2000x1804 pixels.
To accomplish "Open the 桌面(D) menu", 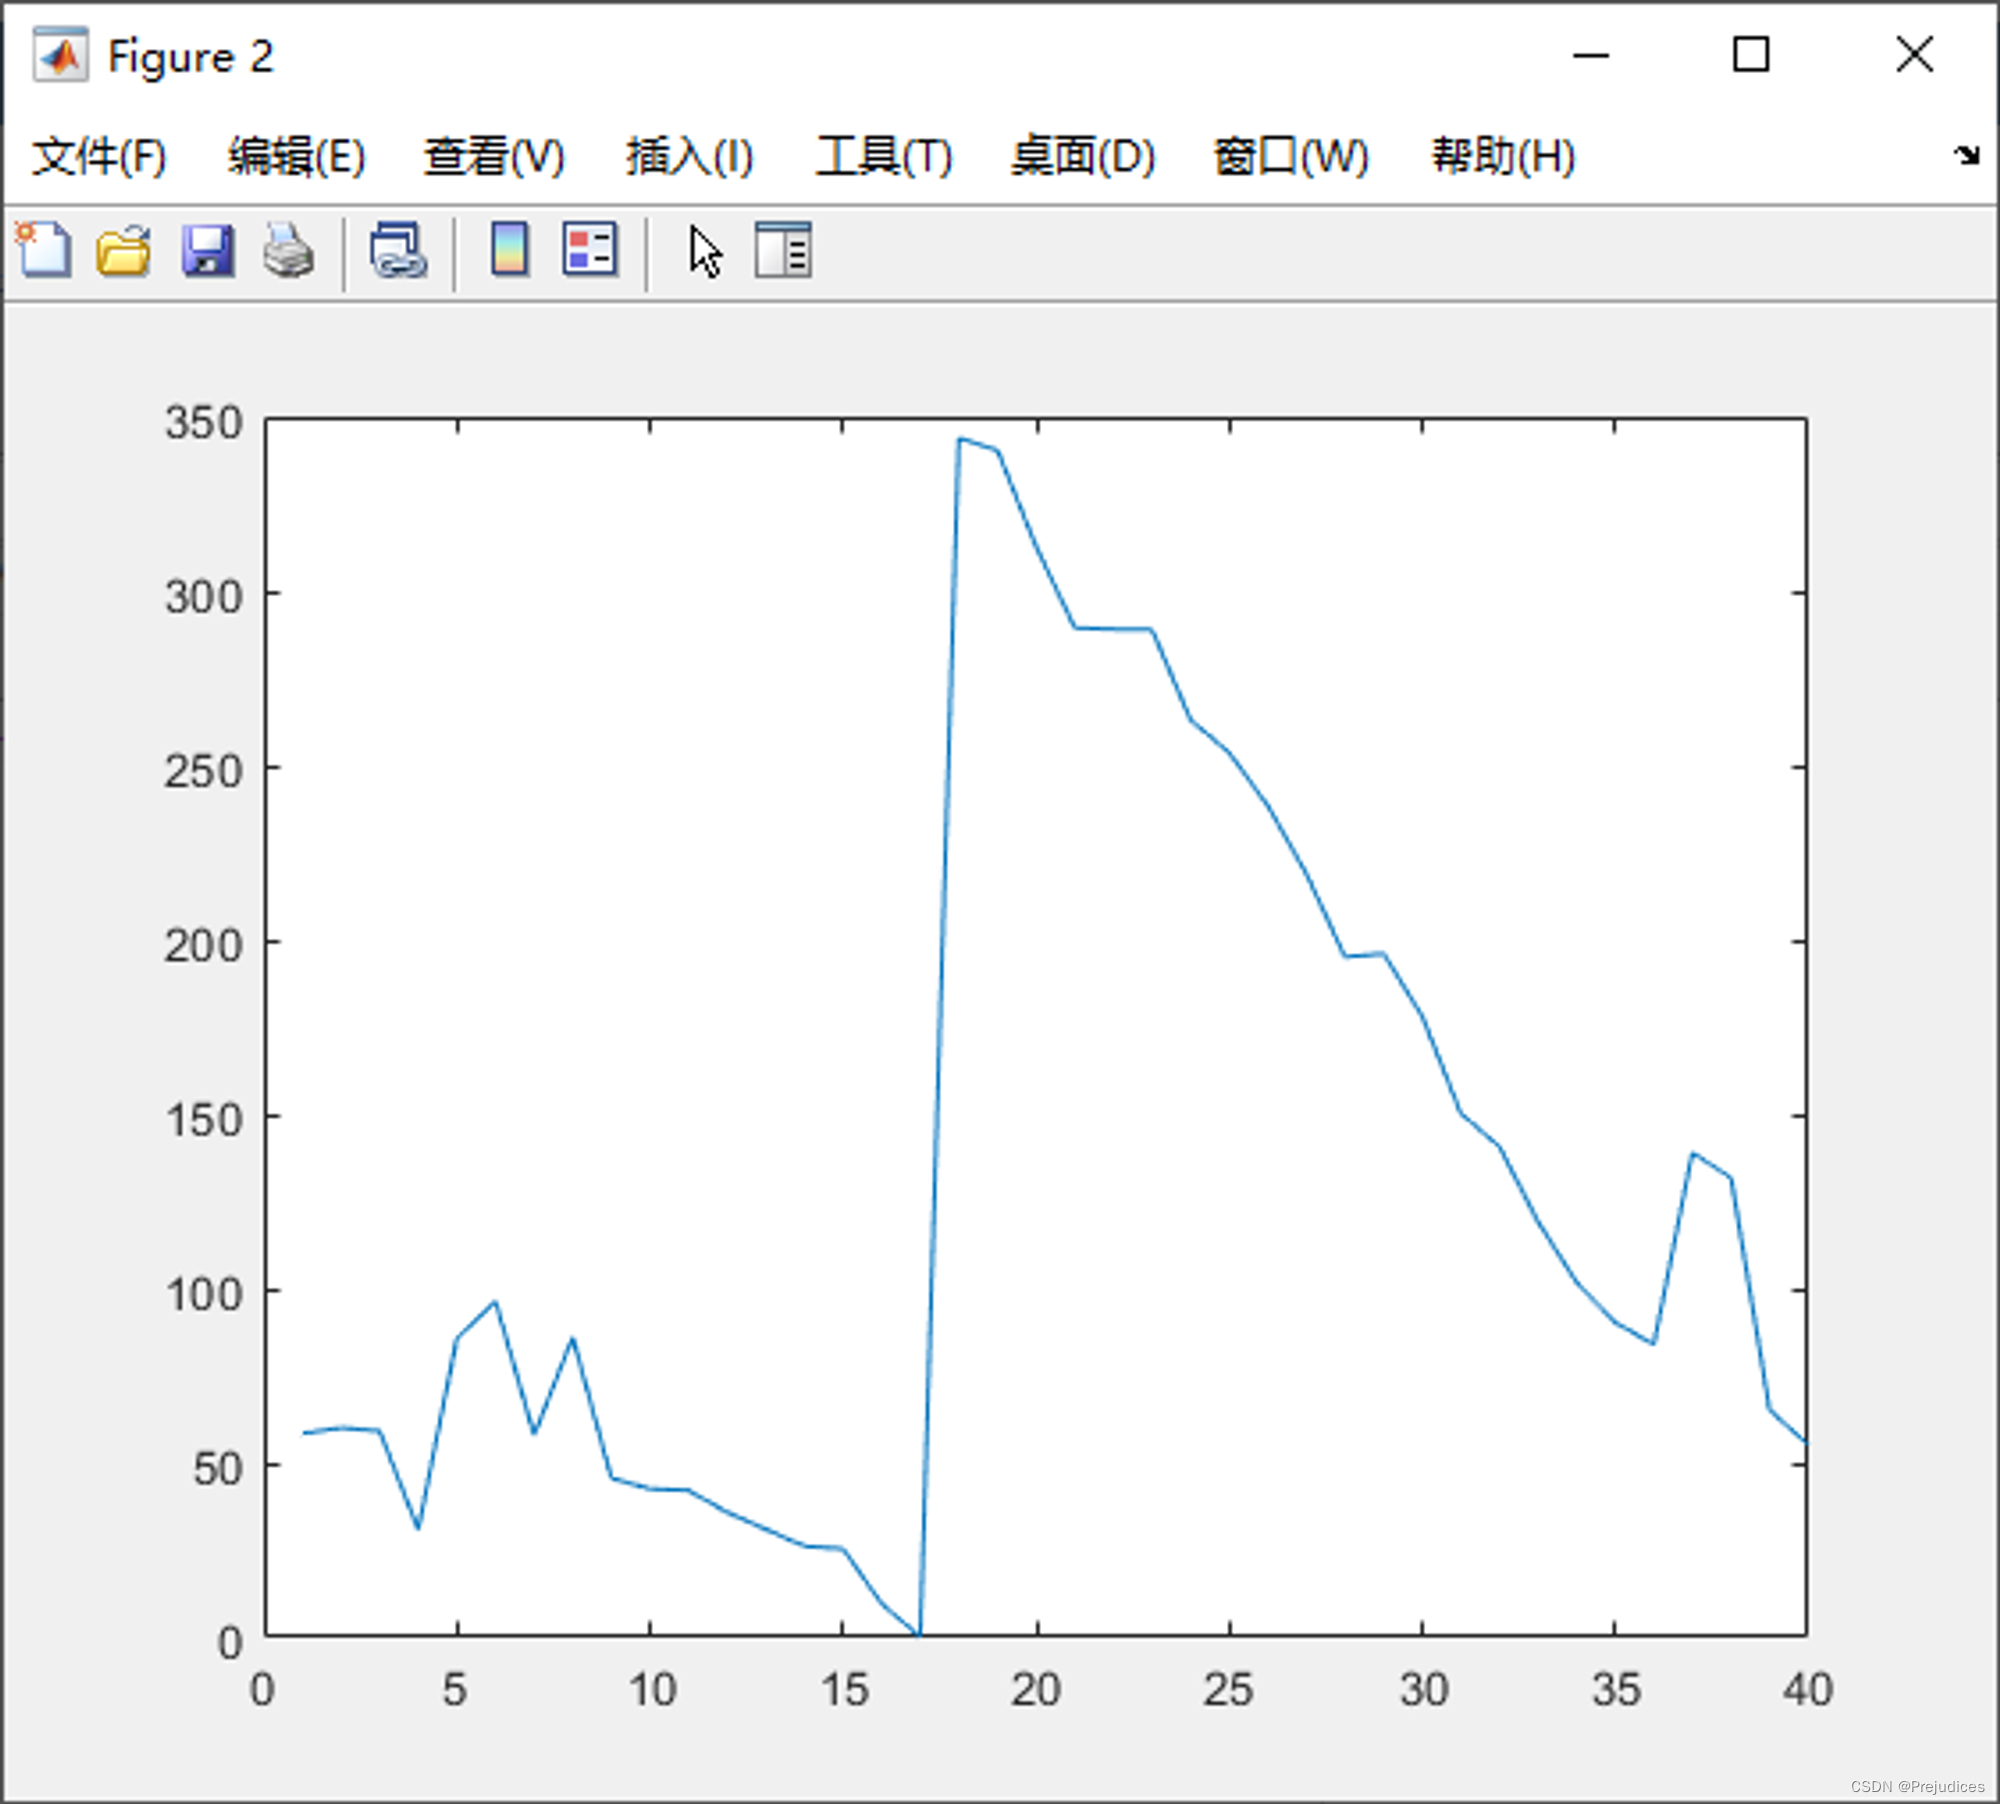I will click(1083, 157).
